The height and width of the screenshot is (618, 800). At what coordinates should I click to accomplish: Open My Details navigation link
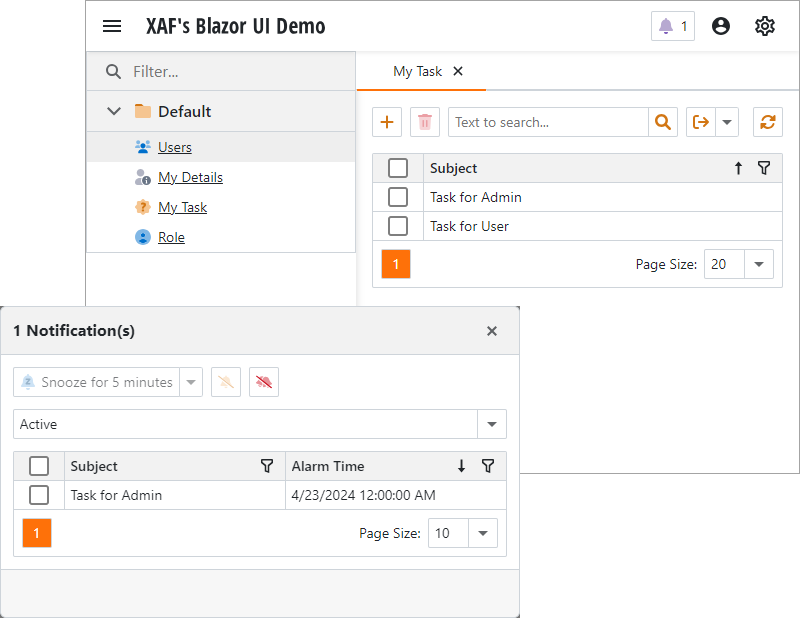(190, 177)
